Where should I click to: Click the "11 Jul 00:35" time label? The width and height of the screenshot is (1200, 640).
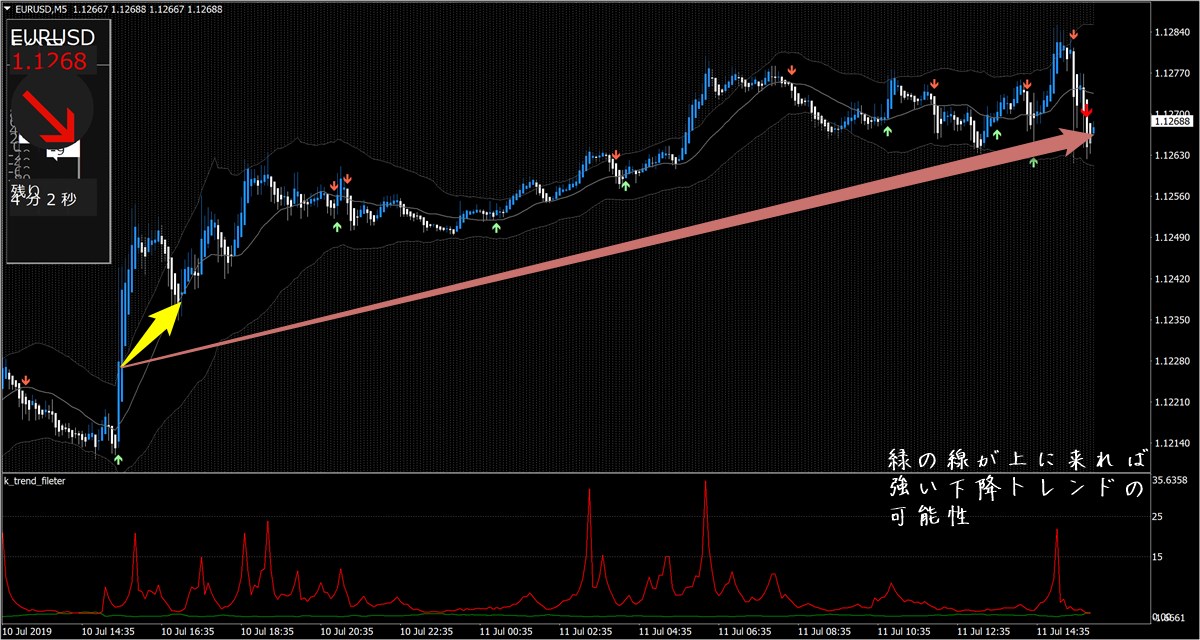click(508, 632)
